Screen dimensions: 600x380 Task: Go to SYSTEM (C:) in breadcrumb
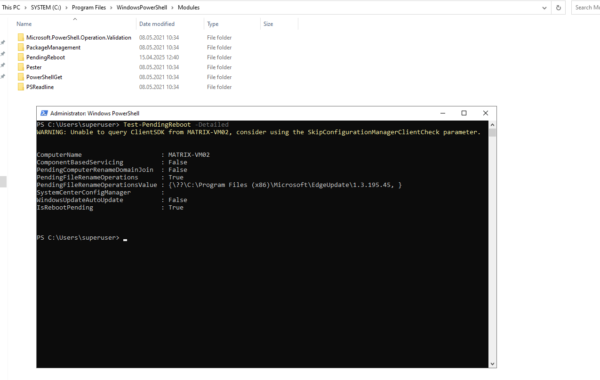[x=46, y=7]
